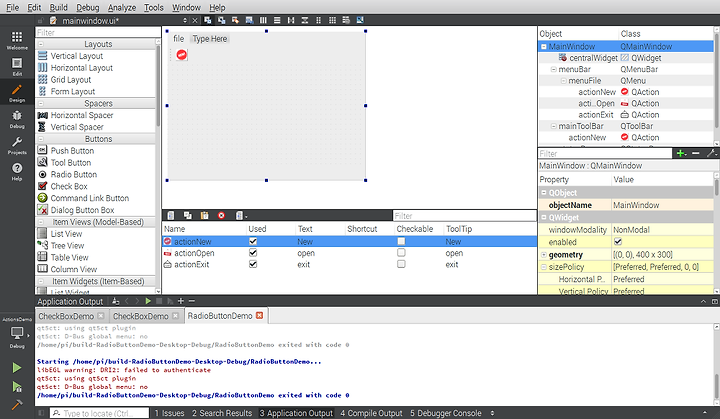Screen dimensions: 720x419
Task: Uncheck Used checkbox for actionExit
Action: pyautogui.click(x=253, y=264)
